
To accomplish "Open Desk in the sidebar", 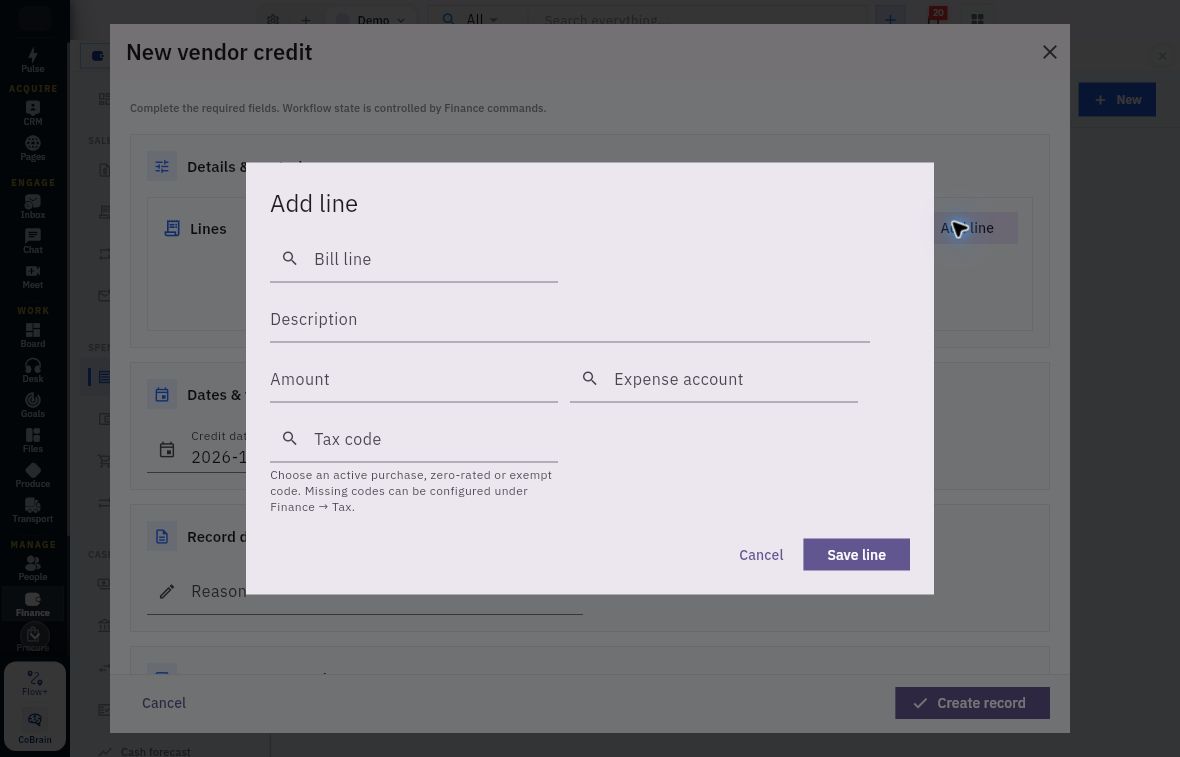I will click(x=32, y=370).
